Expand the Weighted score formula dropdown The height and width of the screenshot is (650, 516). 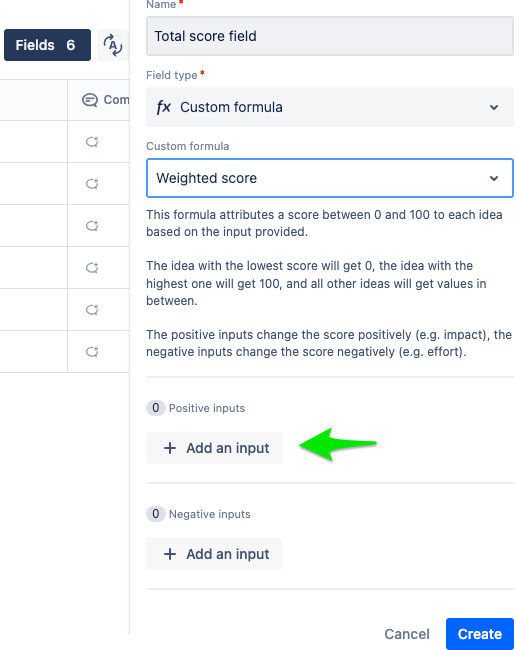click(330, 178)
